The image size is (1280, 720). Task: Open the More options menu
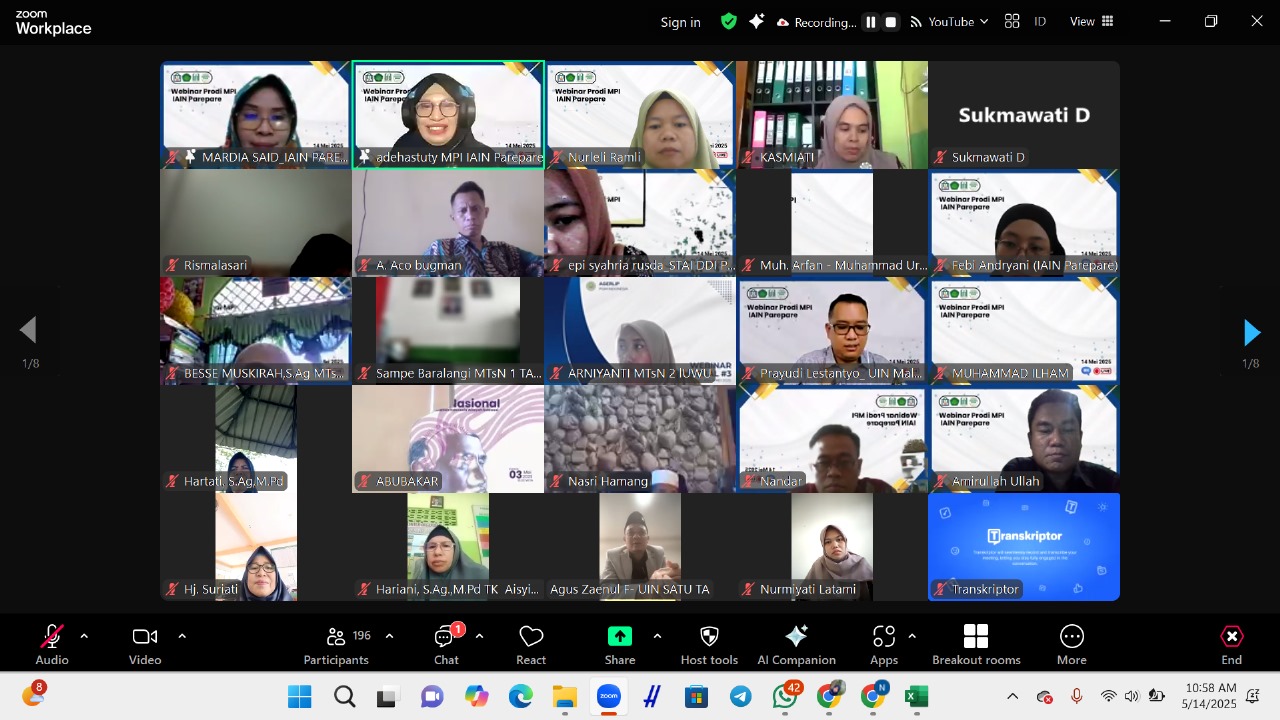[1071, 645]
